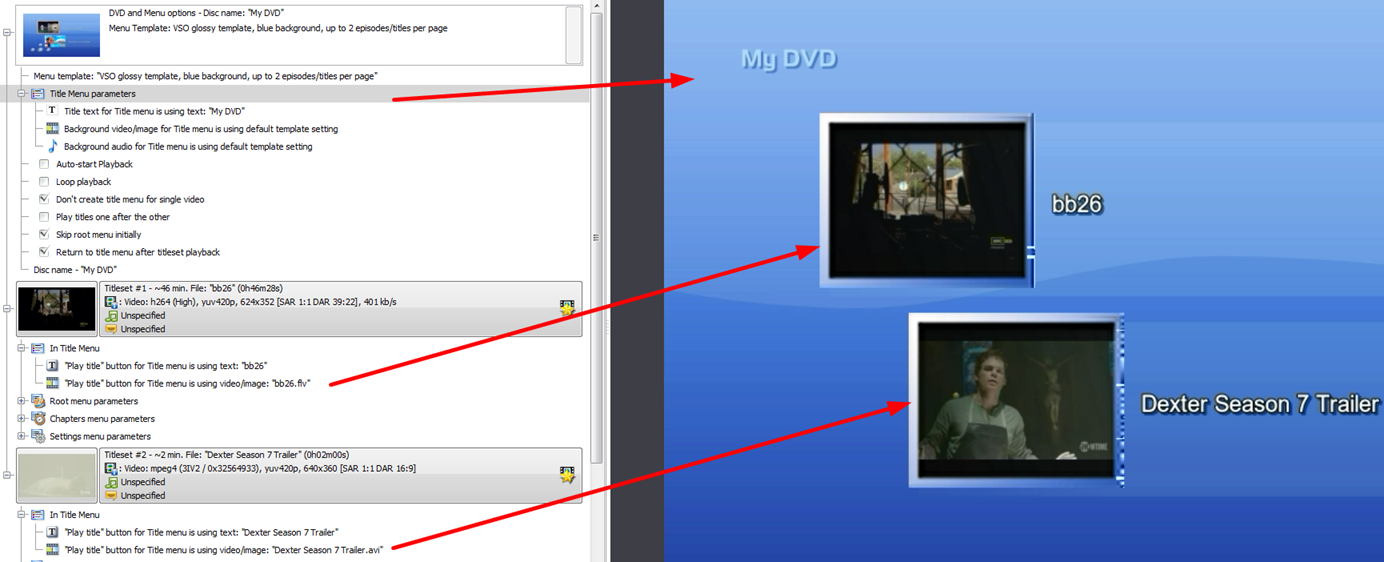Select the Settings menu parameters row
Screen dimensions: 1384x562
click(100, 436)
